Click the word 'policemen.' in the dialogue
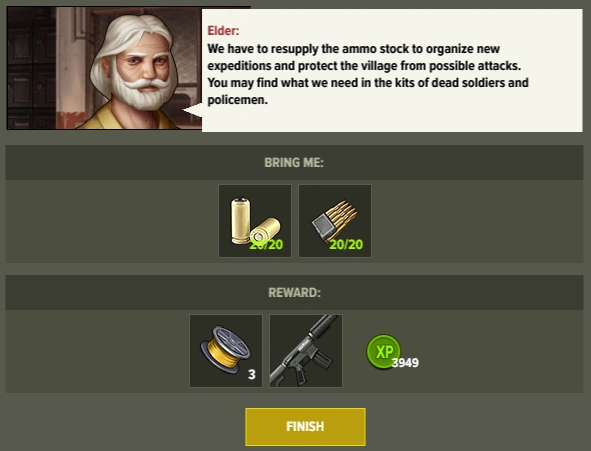 coord(237,100)
